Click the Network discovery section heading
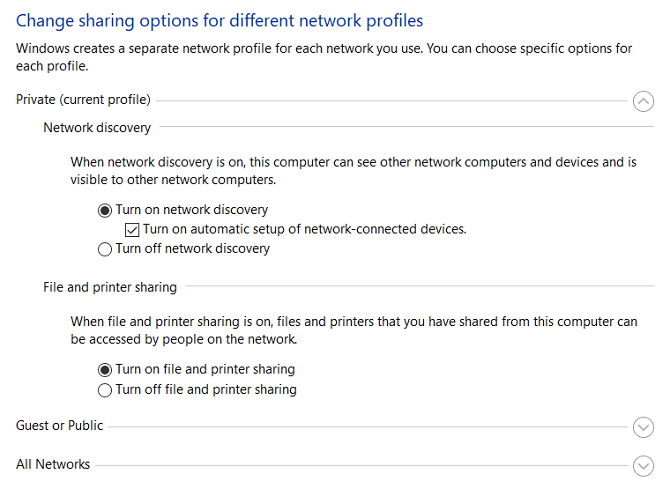670x489 pixels. click(x=97, y=127)
